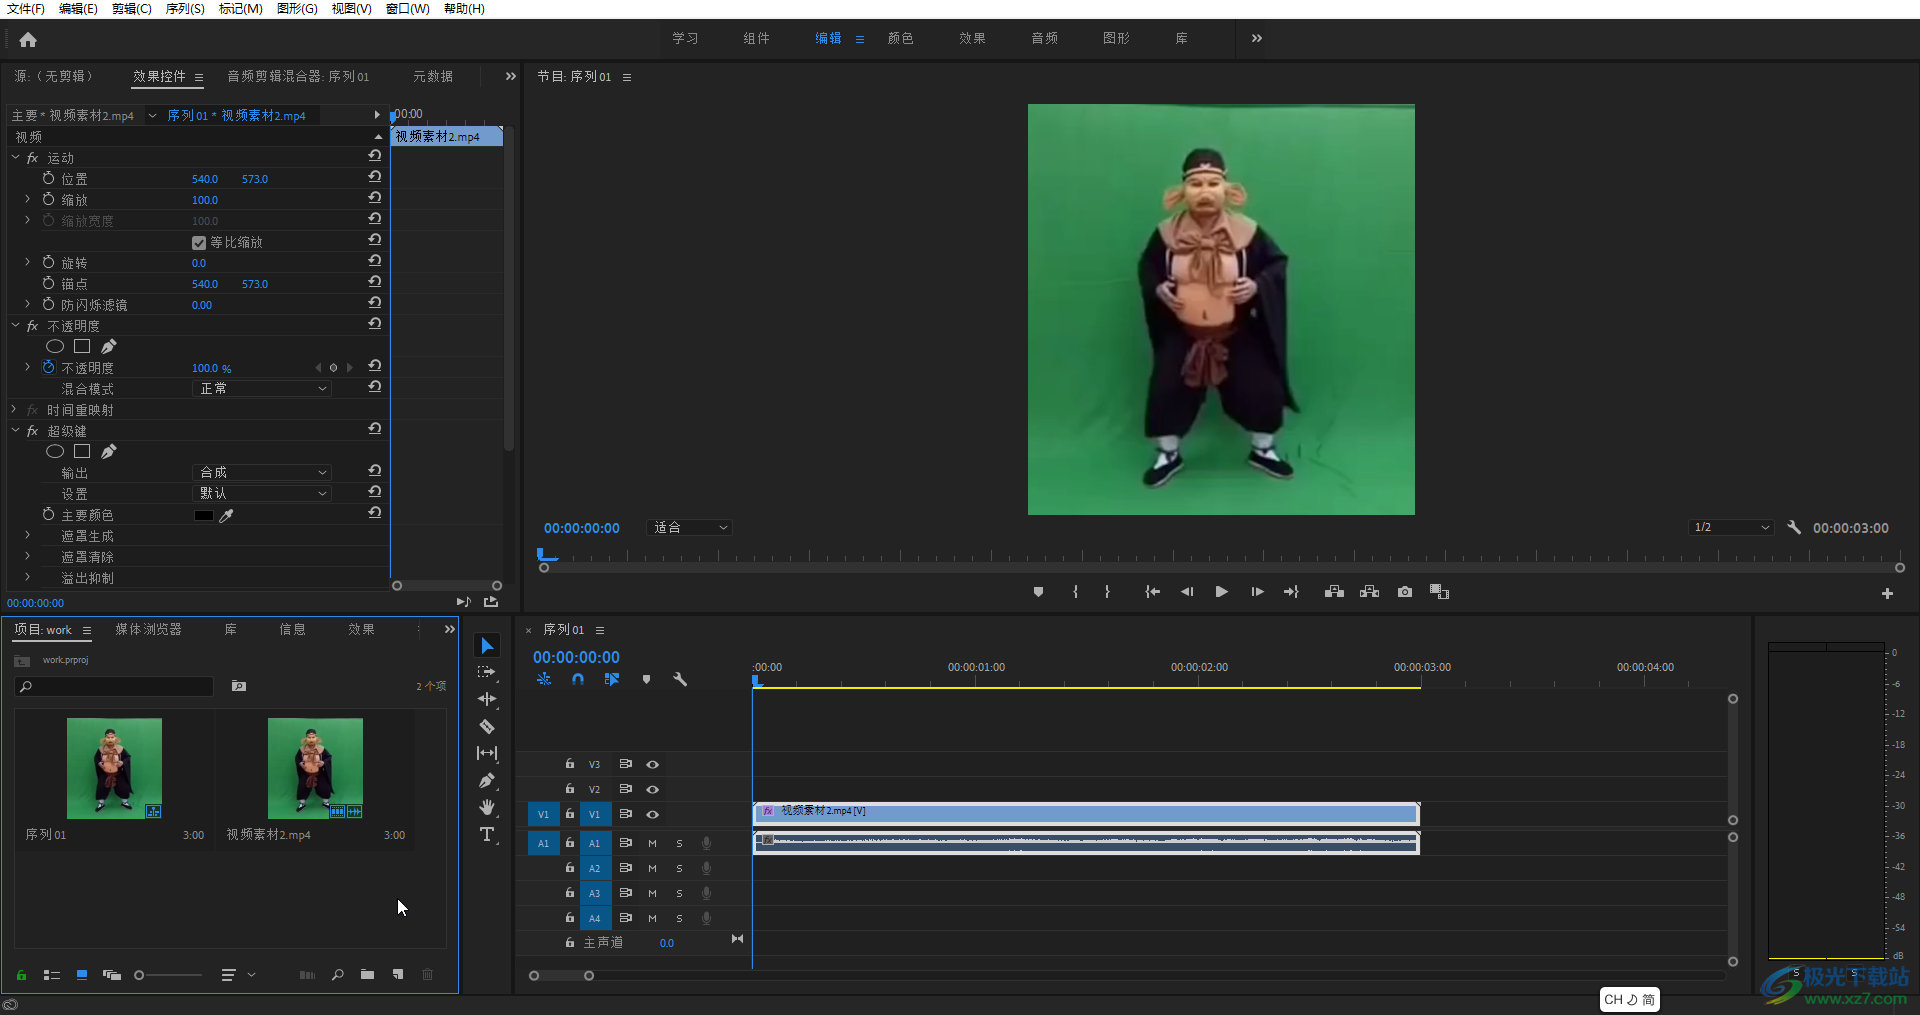Screen dimensions: 1920x1015
Task: Click the project search input field
Action: pos(115,686)
